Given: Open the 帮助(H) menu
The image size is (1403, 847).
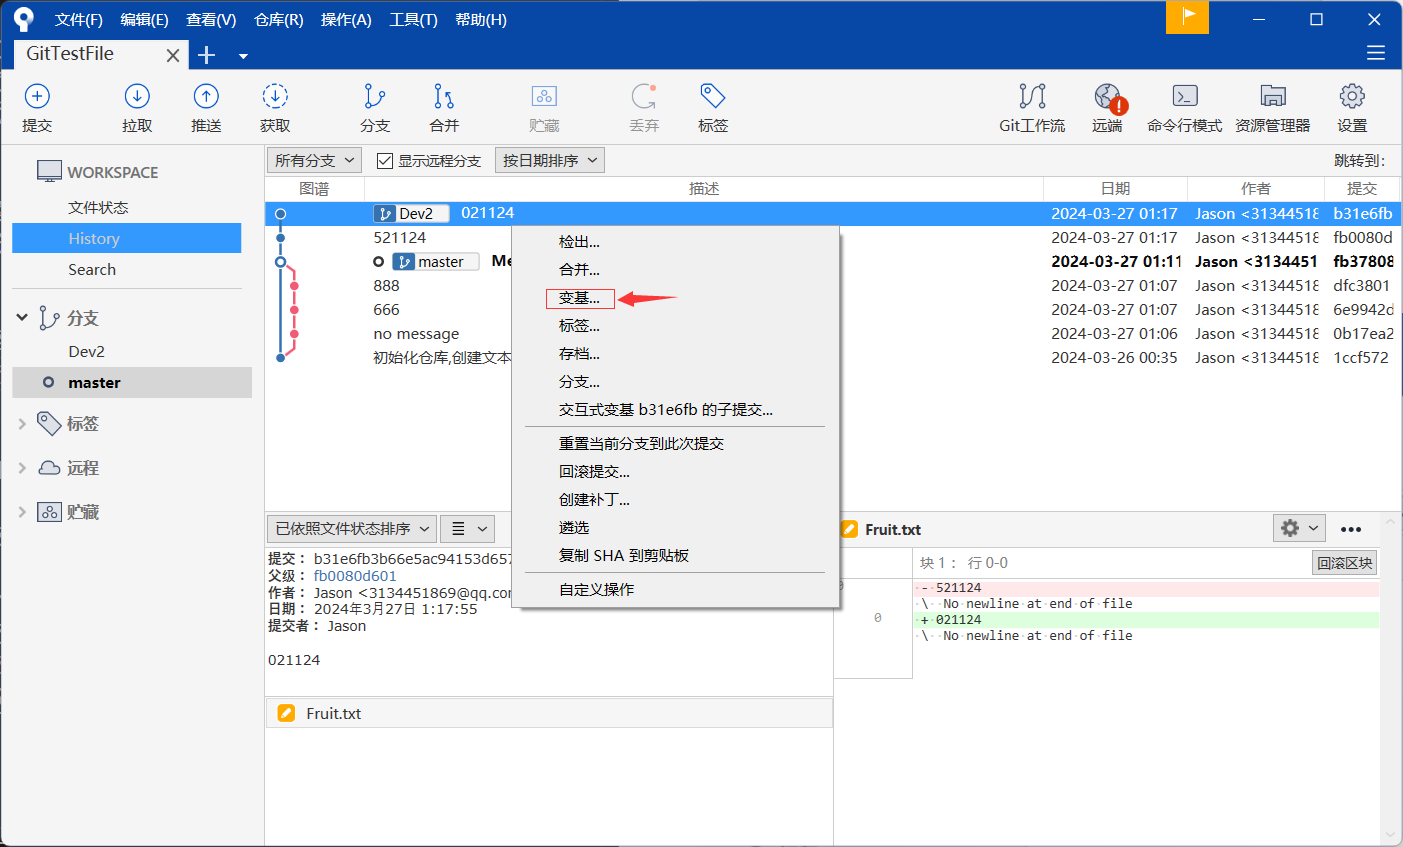Looking at the screenshot, I should [x=480, y=19].
